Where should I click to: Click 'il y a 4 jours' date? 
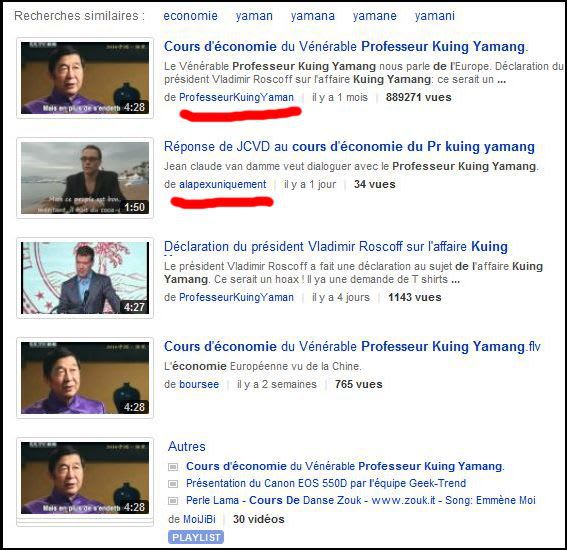(341, 297)
